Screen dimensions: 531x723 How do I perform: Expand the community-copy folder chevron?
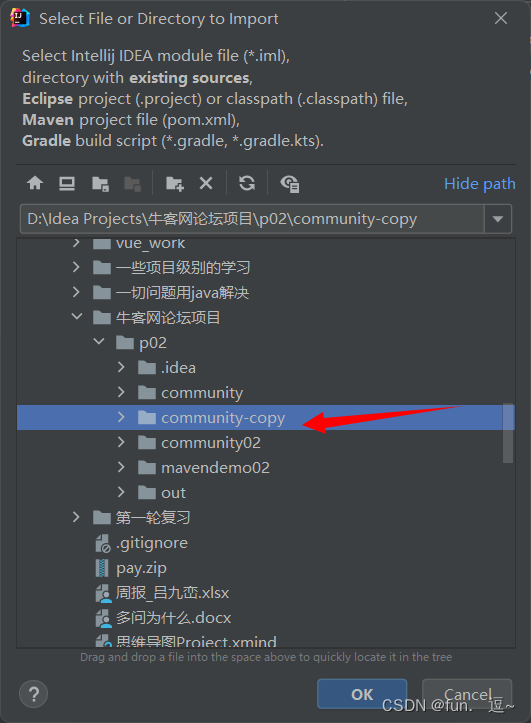pos(121,417)
